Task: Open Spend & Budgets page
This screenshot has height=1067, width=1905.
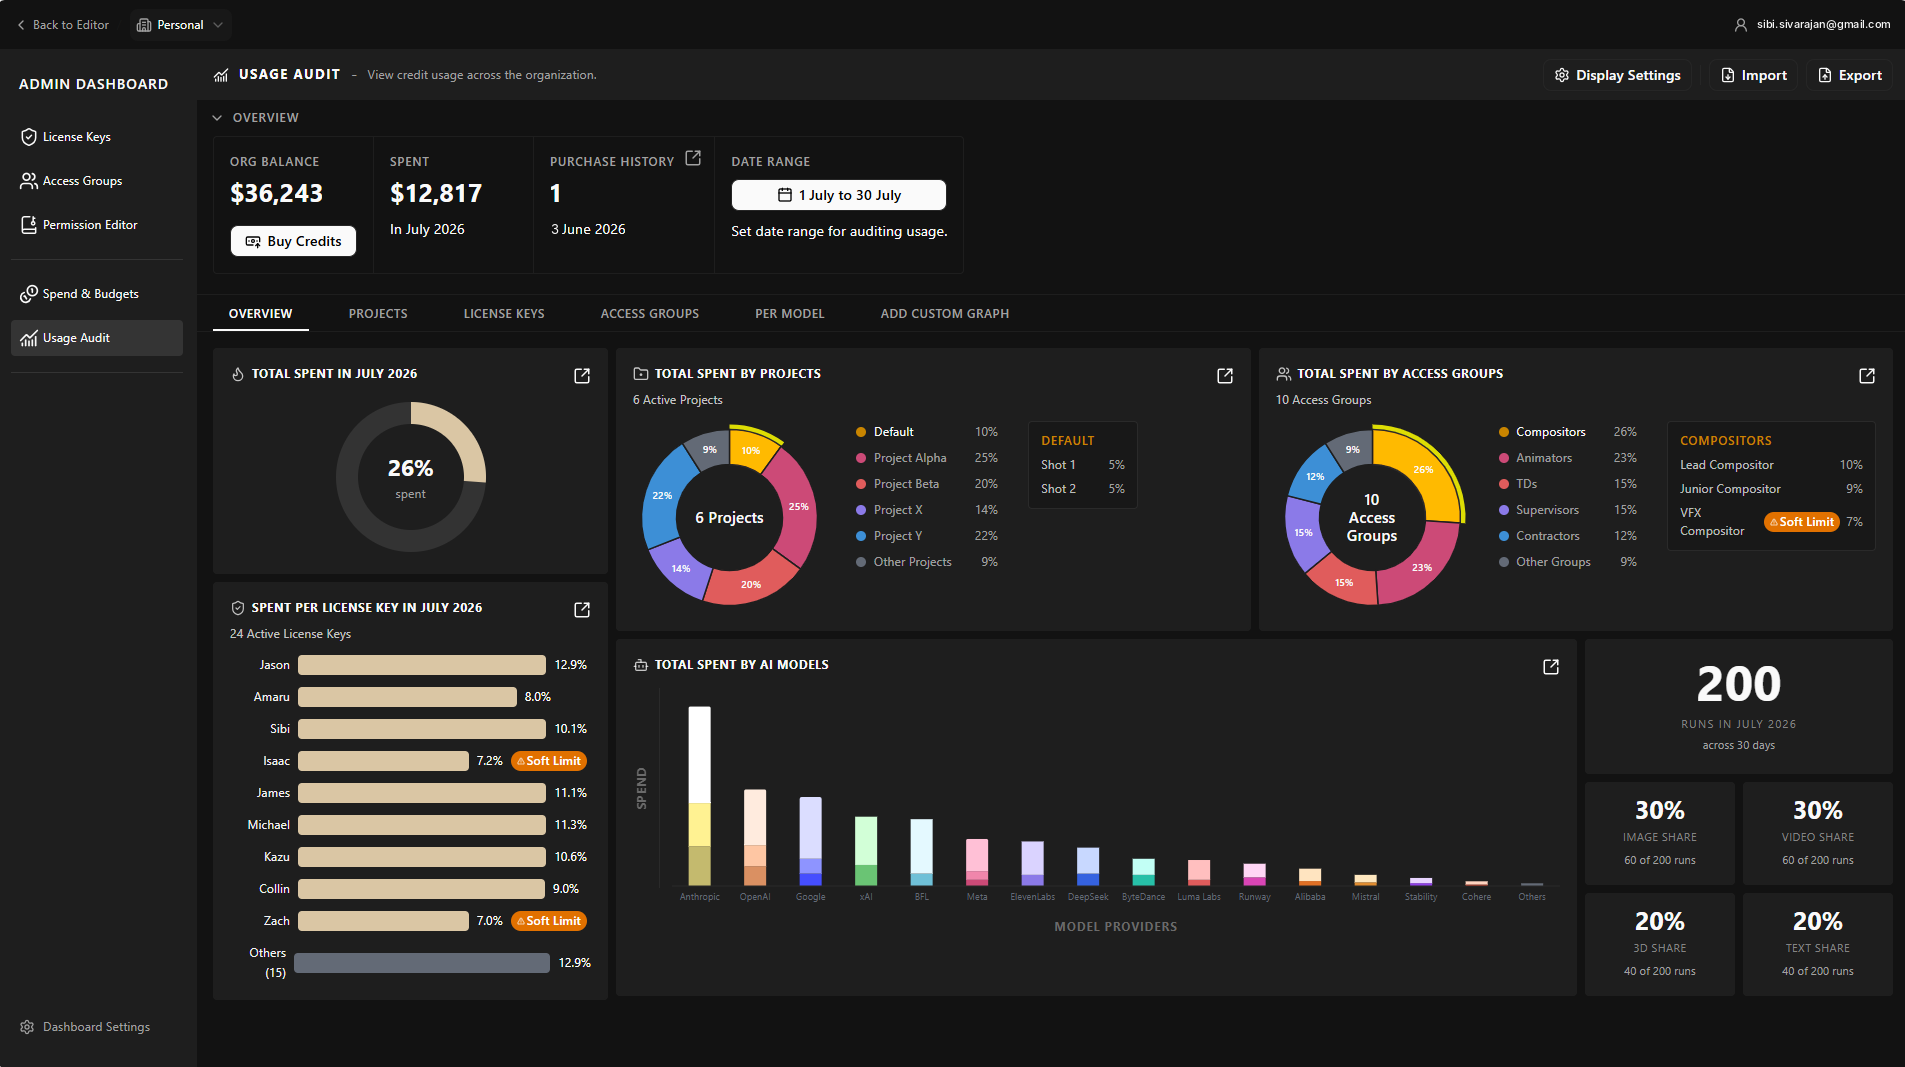Action: [x=97, y=294]
